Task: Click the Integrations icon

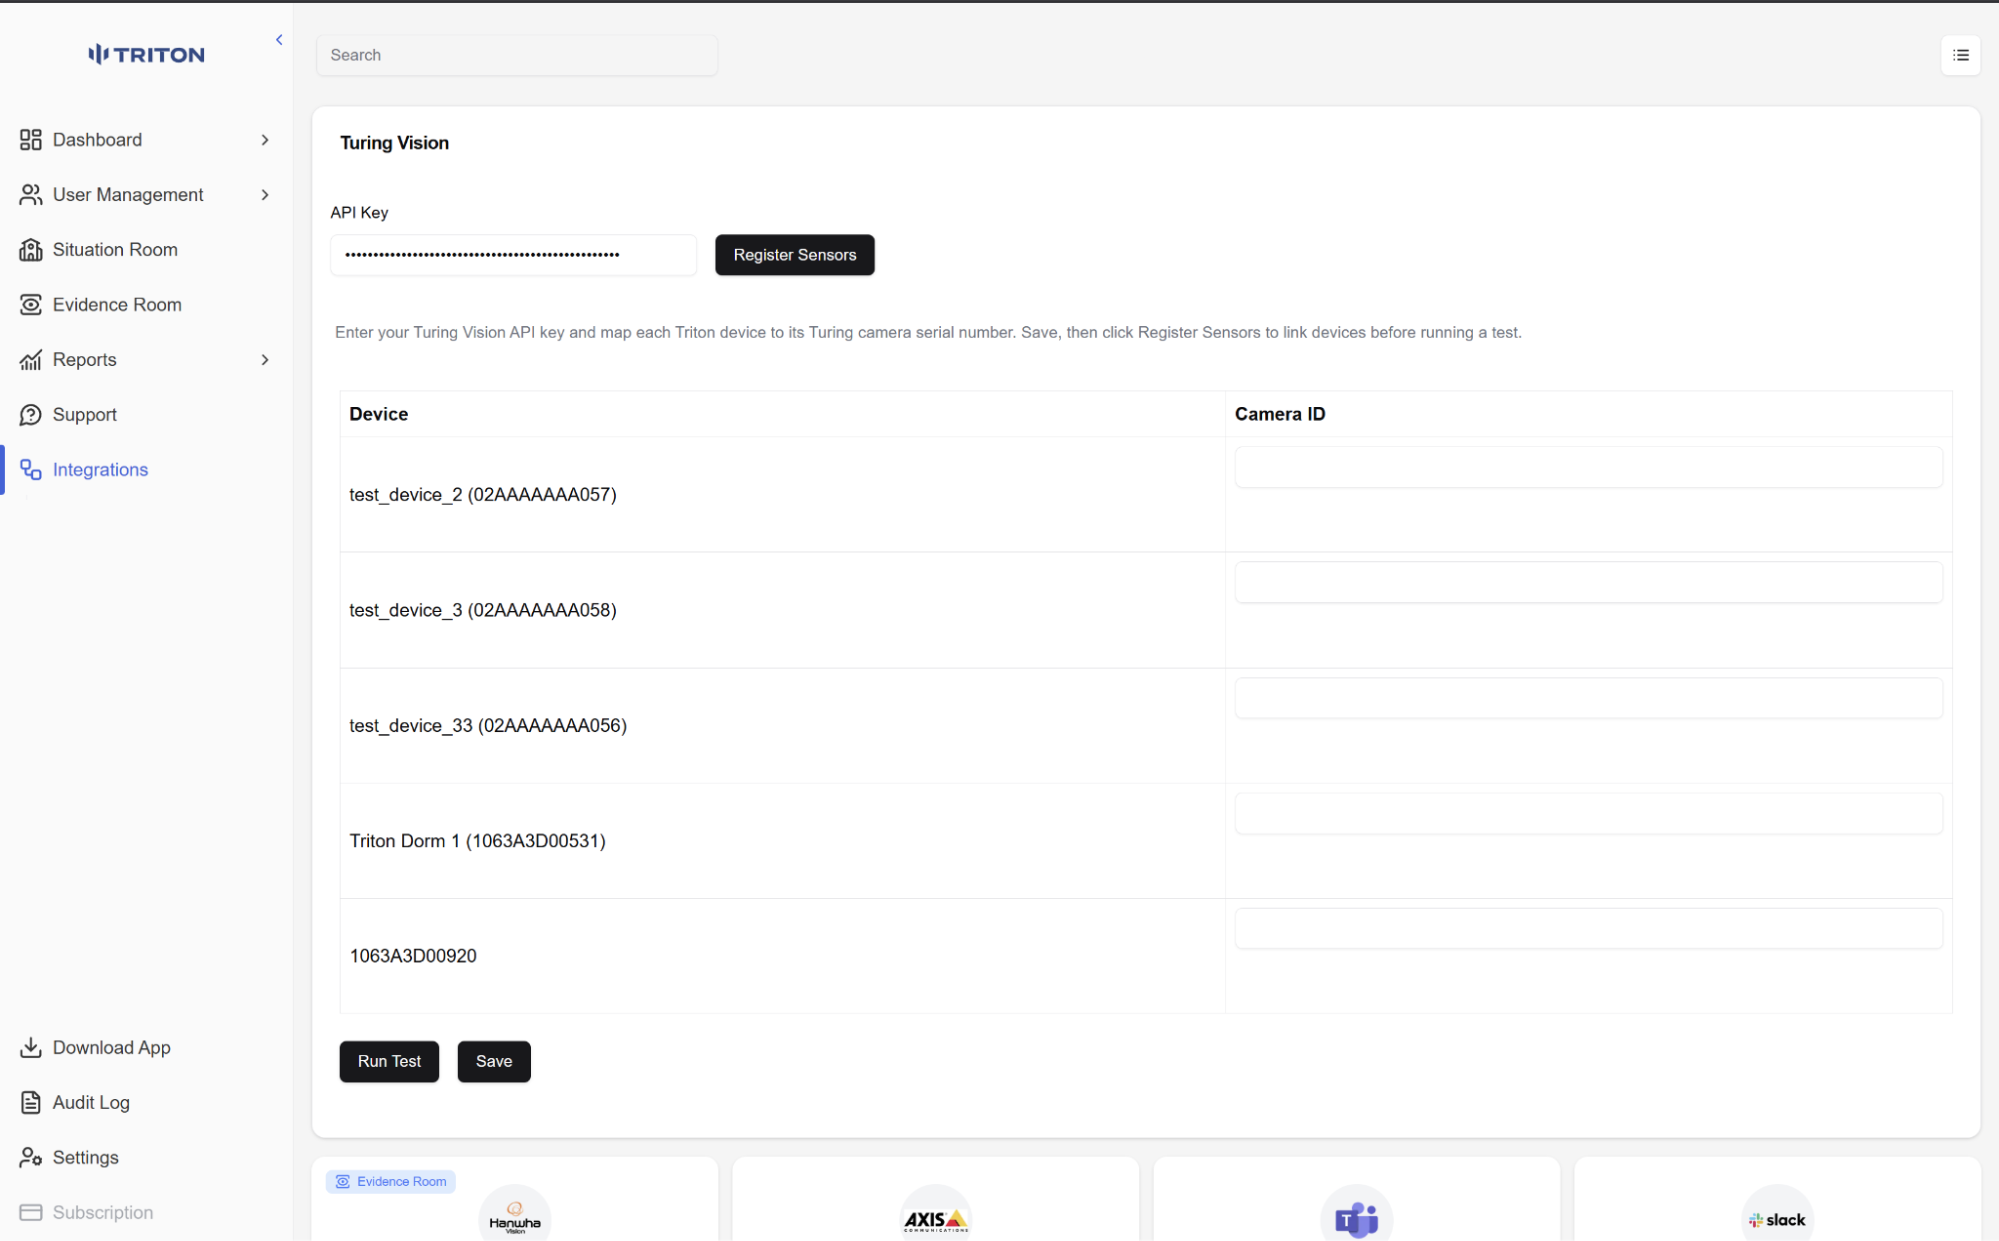Action: [x=31, y=470]
